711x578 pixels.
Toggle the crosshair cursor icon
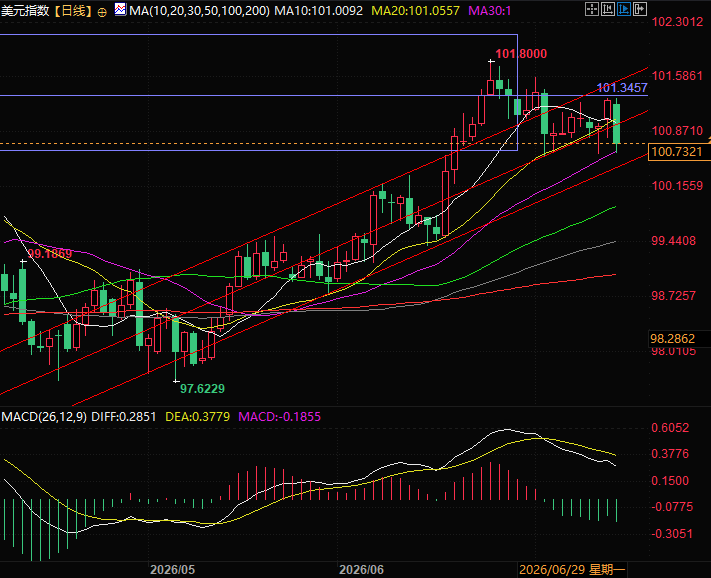click(x=592, y=9)
